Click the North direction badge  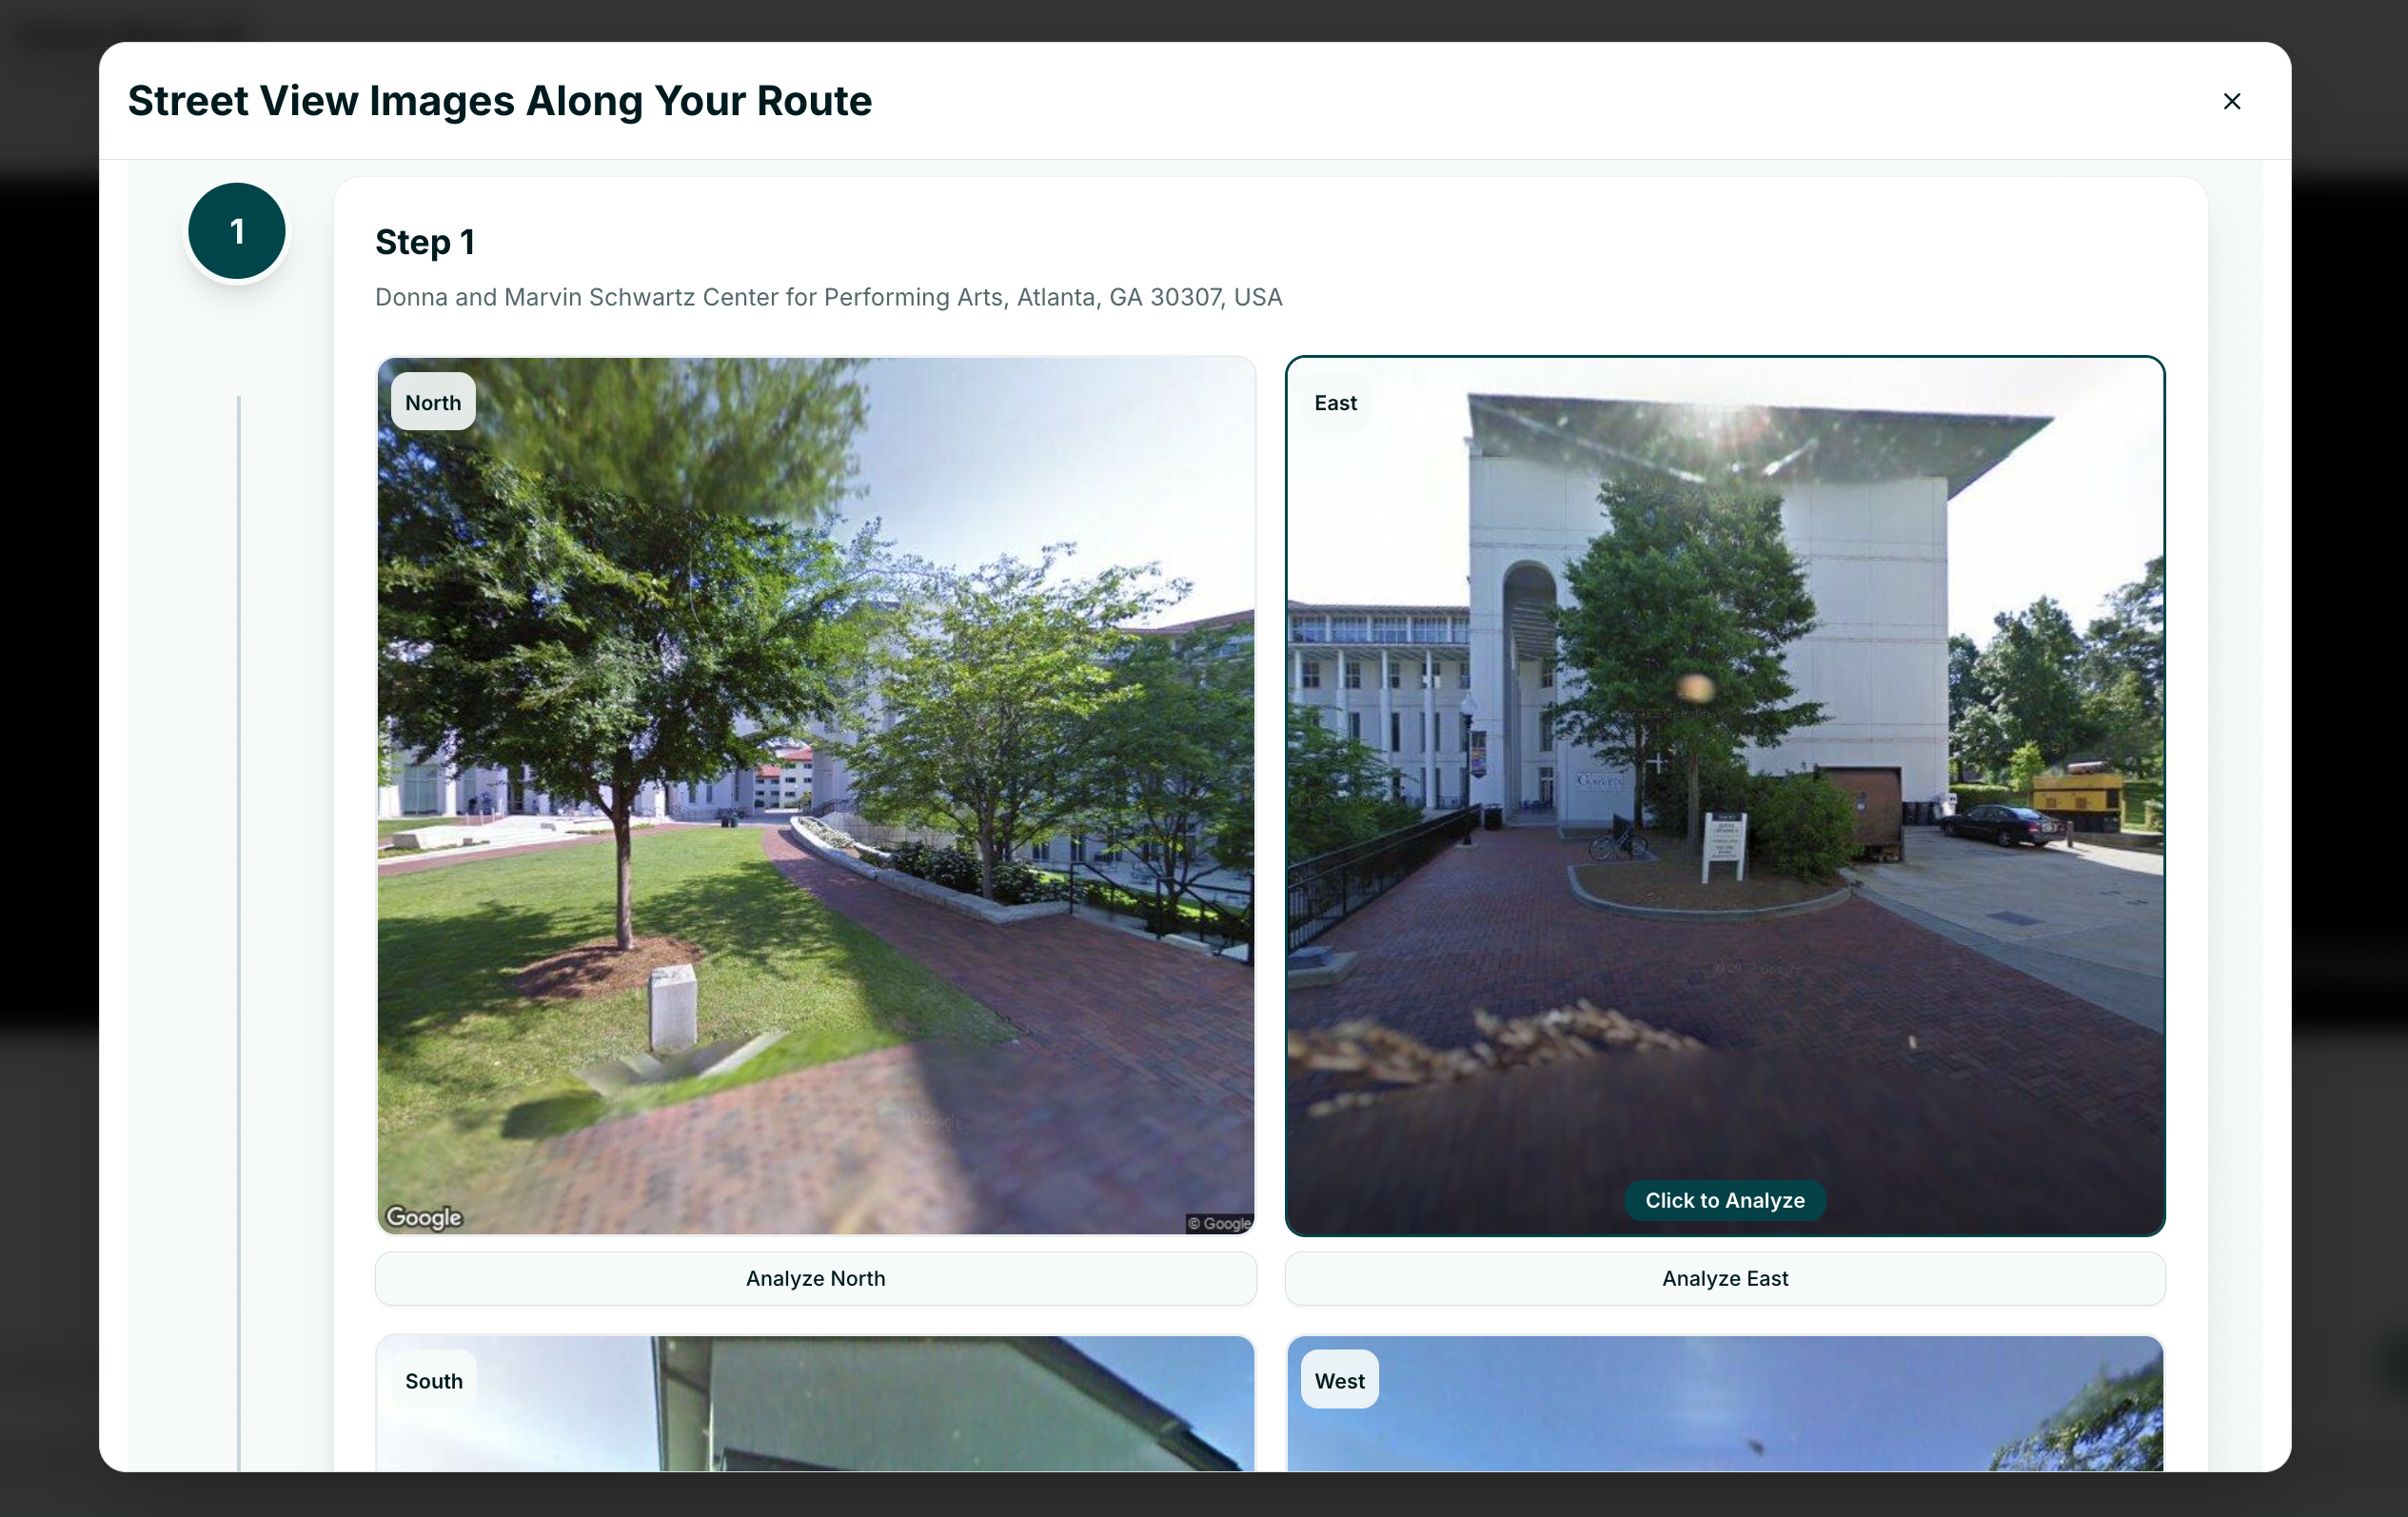tap(433, 402)
